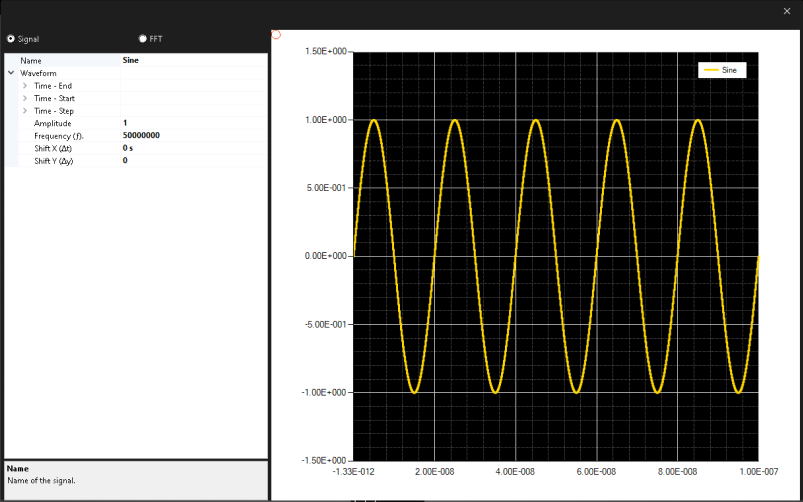
Task: Click the -1.00E+000 y-axis label
Action: coord(324,392)
